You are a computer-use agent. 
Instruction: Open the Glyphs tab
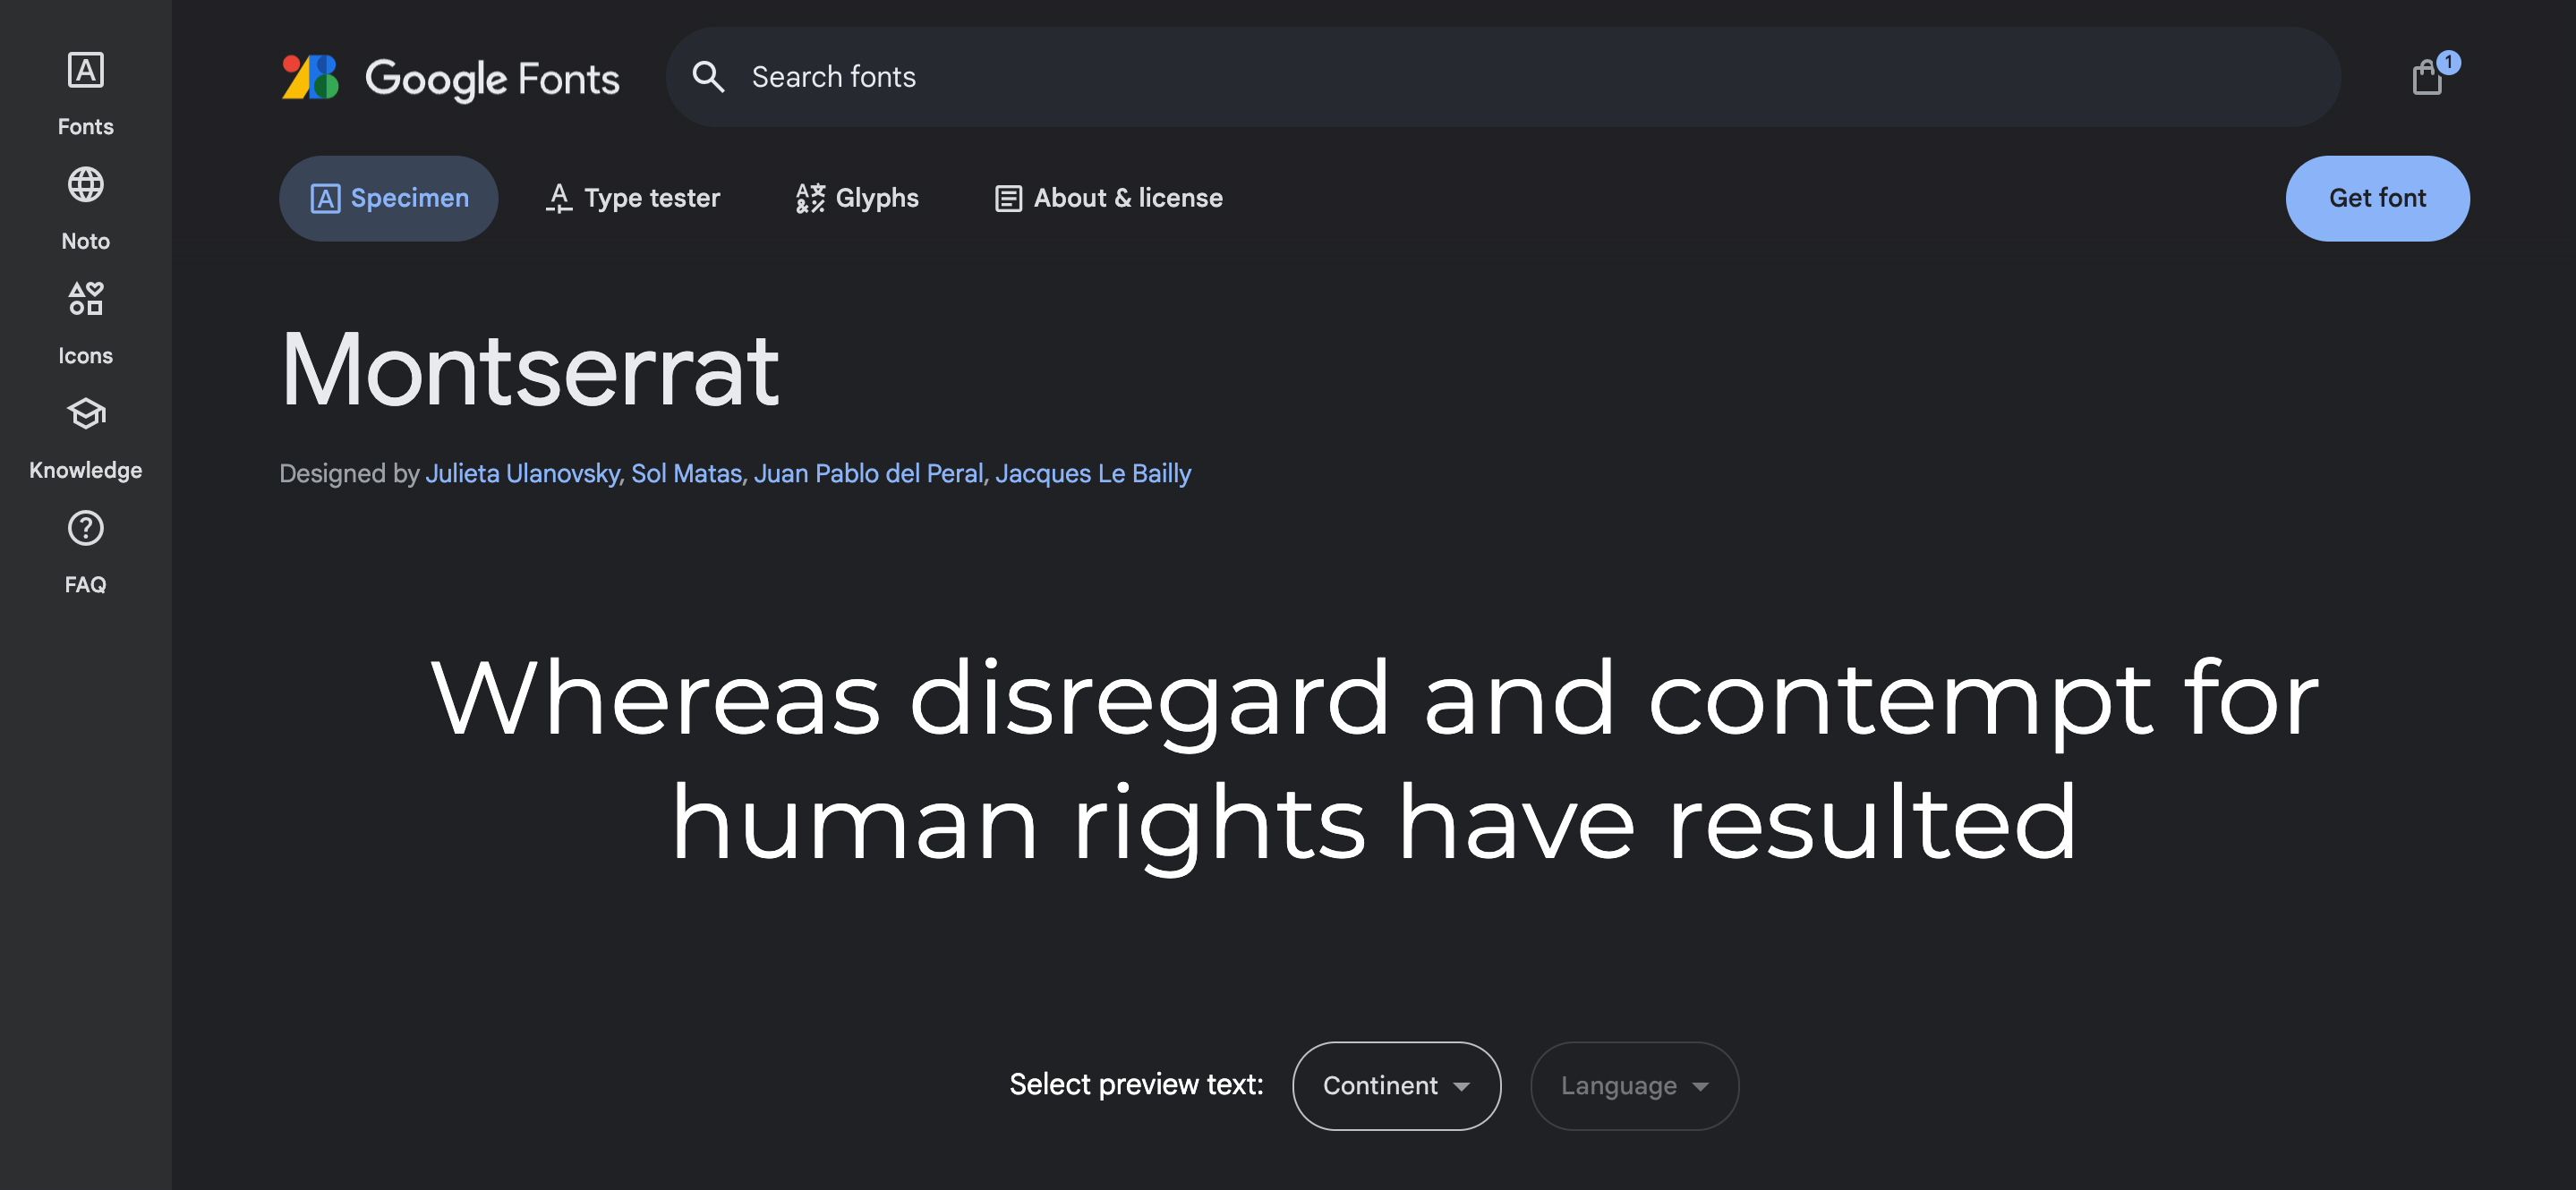pos(857,198)
